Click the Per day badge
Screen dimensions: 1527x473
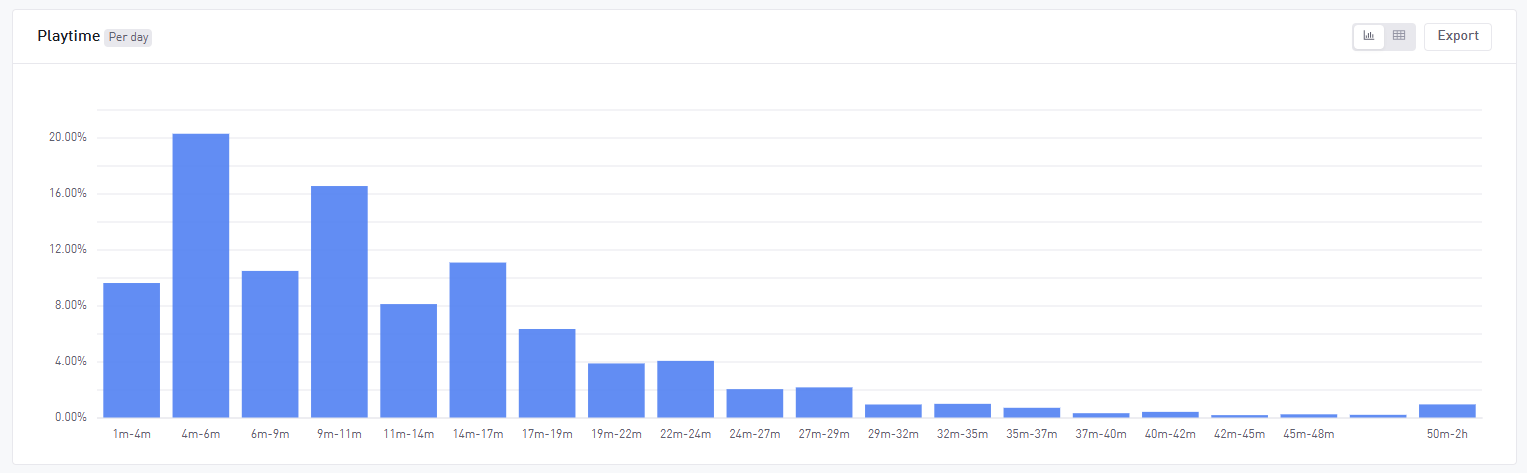128,37
